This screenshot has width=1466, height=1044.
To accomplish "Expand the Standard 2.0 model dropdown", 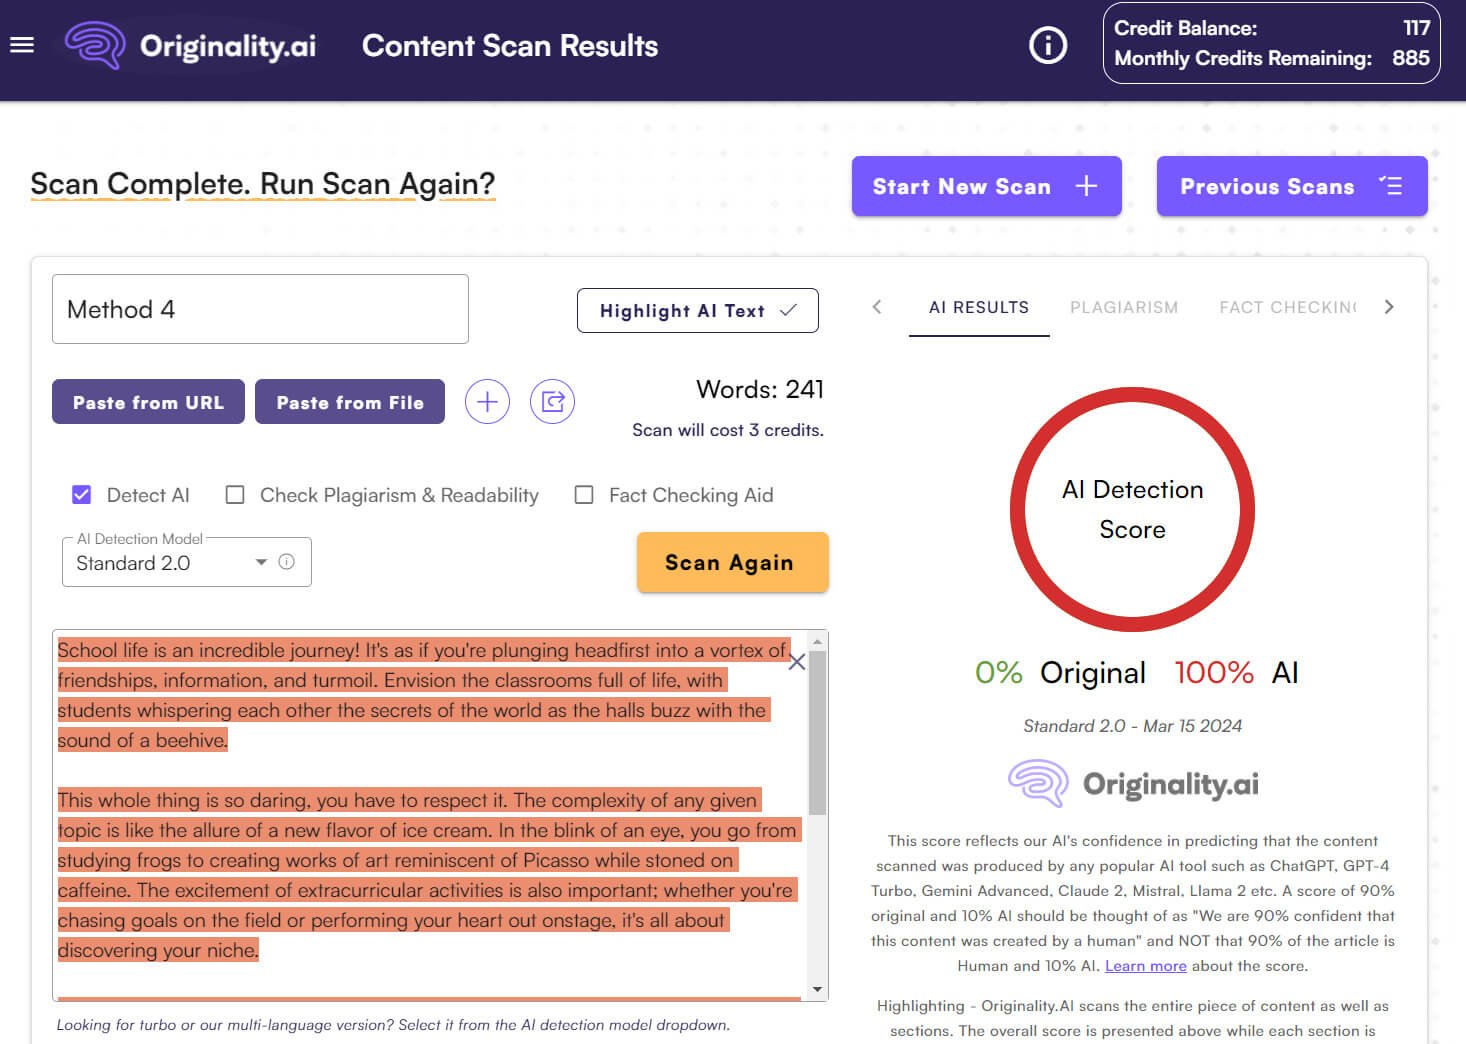I will pyautogui.click(x=260, y=562).
